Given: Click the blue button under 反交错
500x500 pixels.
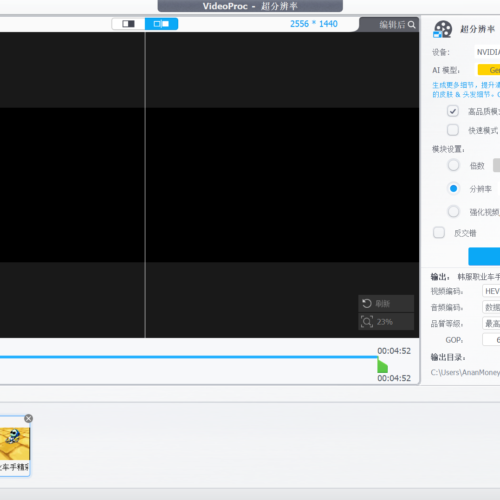Looking at the screenshot, I should pyautogui.click(x=484, y=256).
